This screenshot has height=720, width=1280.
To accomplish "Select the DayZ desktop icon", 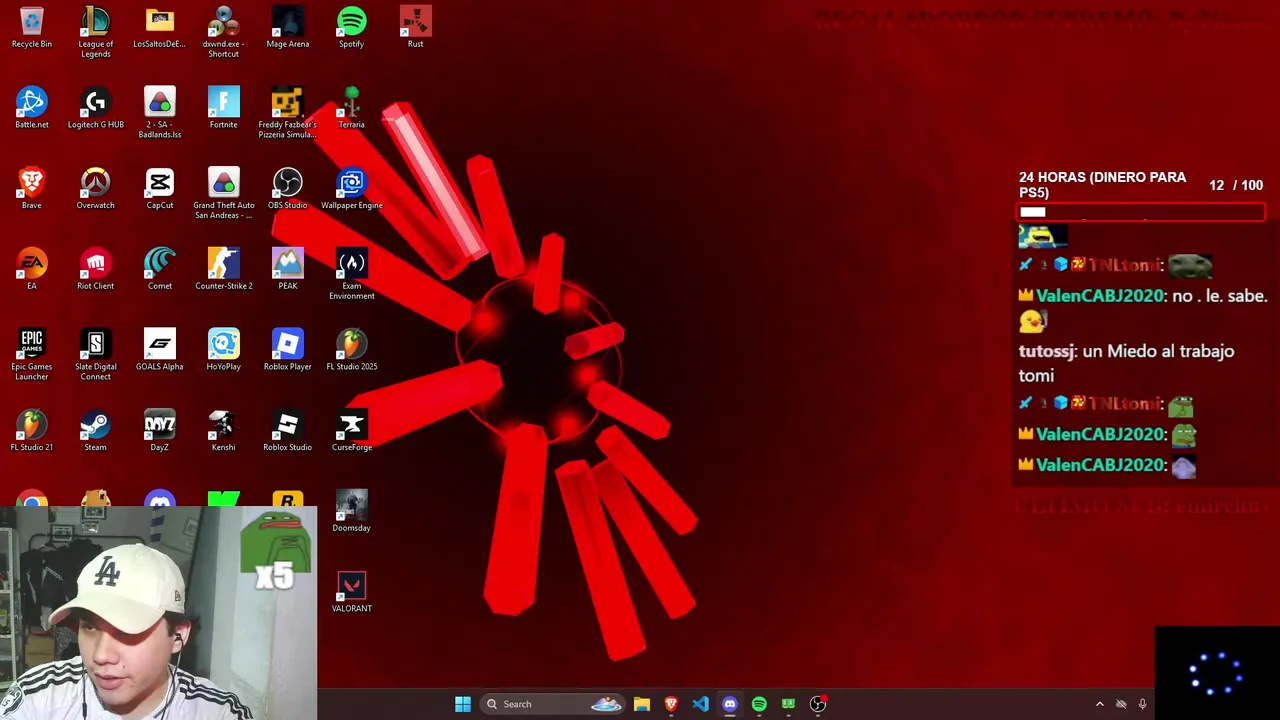I will [160, 431].
